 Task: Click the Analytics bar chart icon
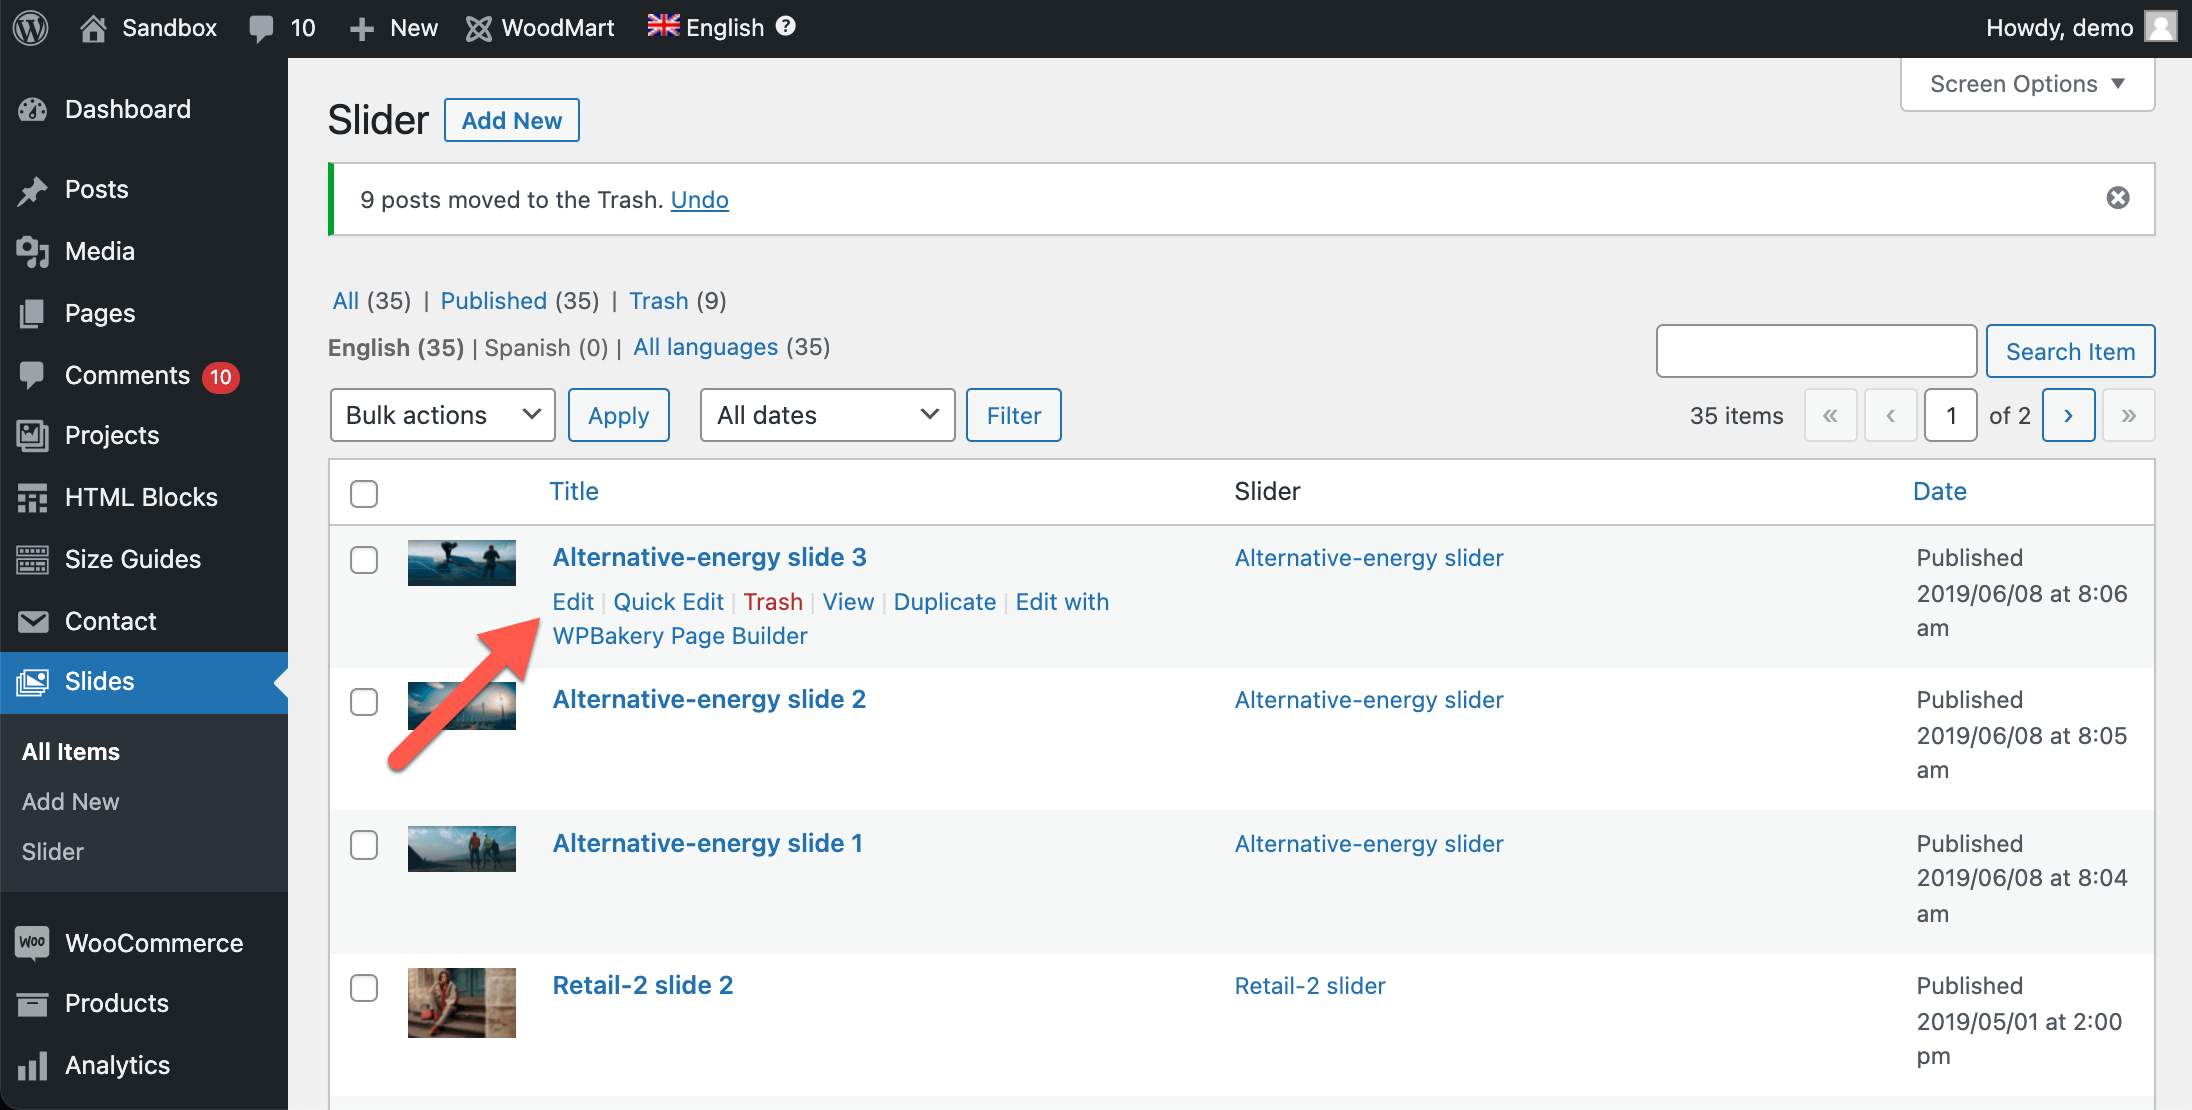(33, 1066)
